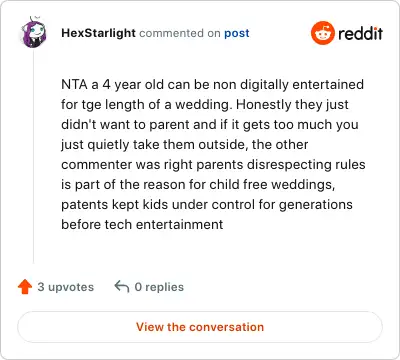Follow the blue 'post' link
The width and height of the screenshot is (400, 360).
[237, 33]
